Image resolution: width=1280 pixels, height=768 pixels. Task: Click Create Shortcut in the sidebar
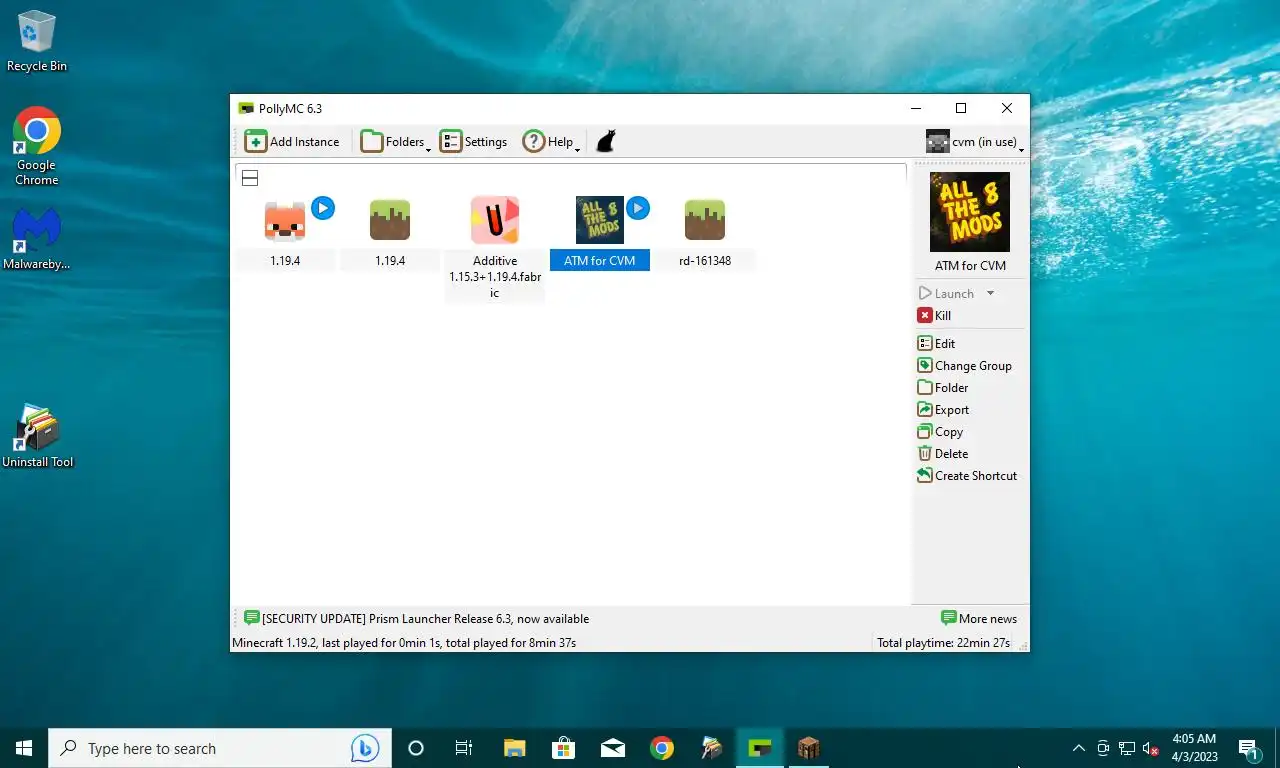967,476
